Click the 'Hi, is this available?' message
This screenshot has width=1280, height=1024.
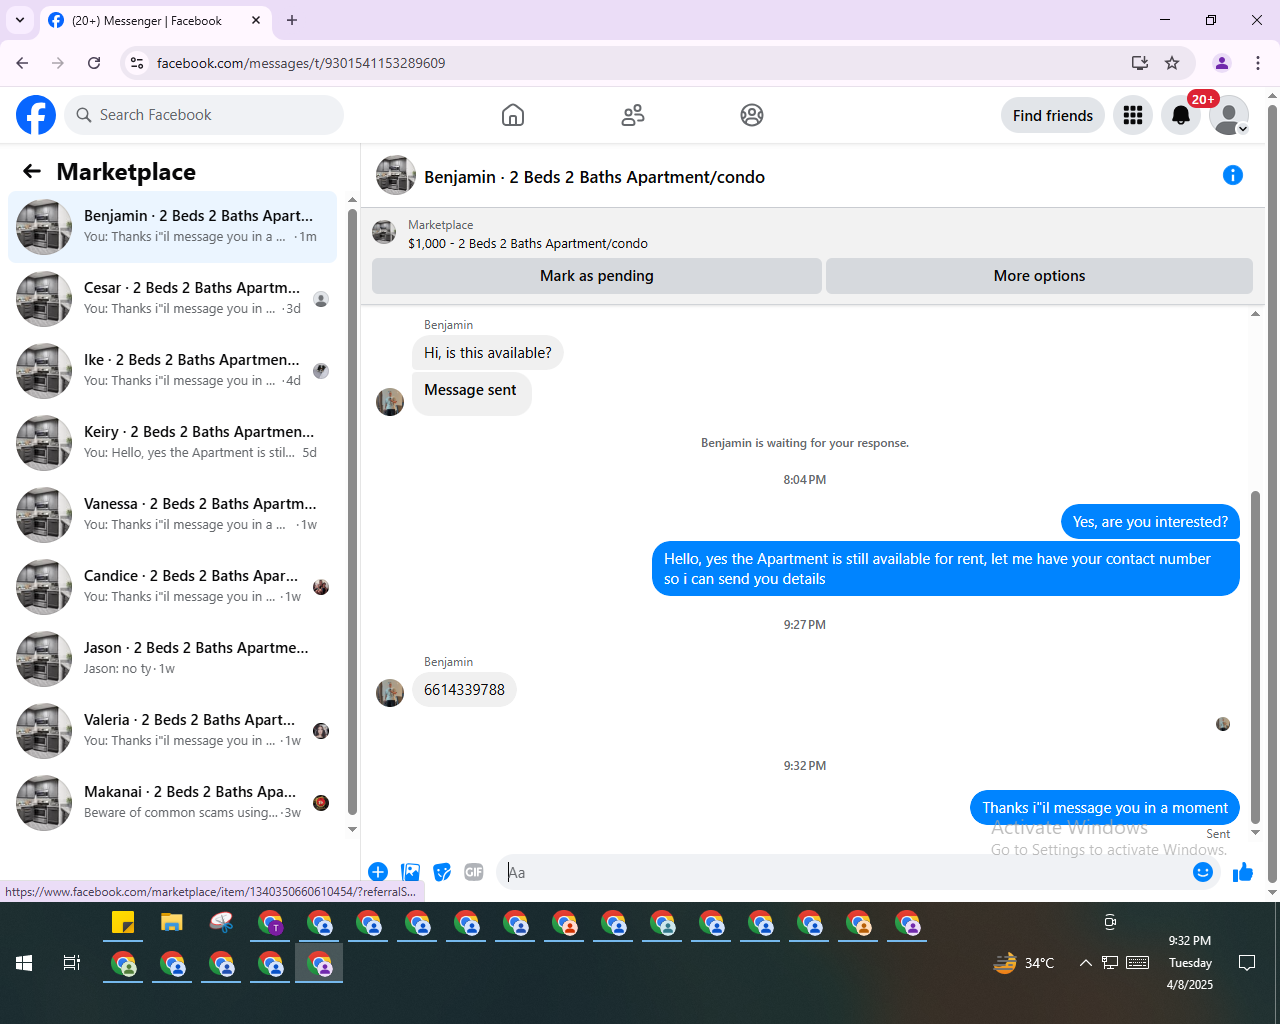(x=488, y=353)
